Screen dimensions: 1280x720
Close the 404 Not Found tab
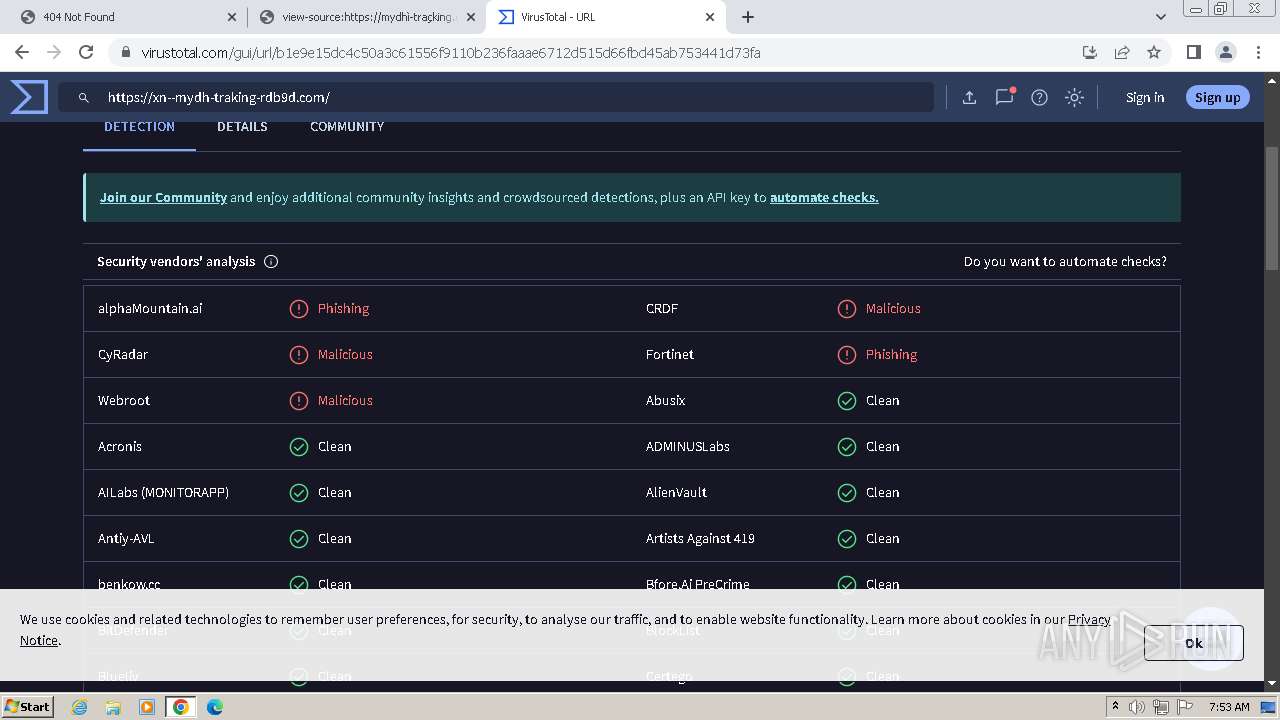click(x=232, y=17)
